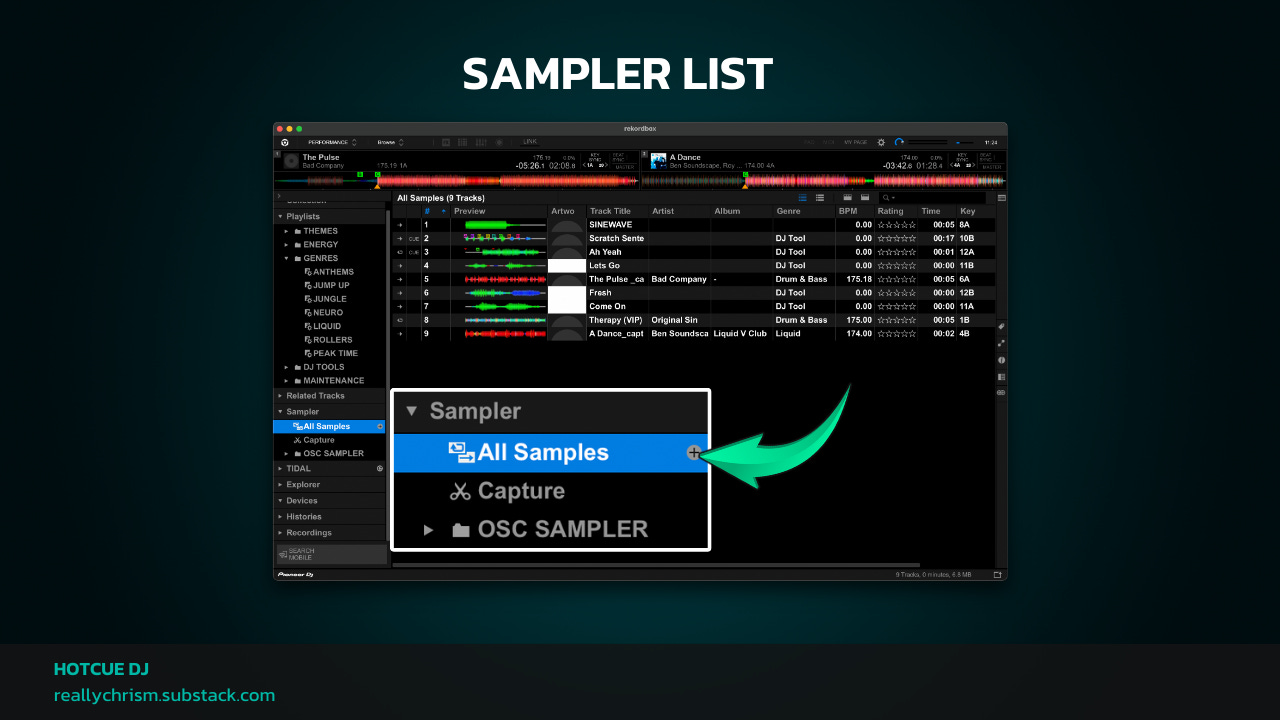This screenshot has width=1280, height=720.
Task: Expand the DJ TOOLS folder
Action: (x=286, y=367)
